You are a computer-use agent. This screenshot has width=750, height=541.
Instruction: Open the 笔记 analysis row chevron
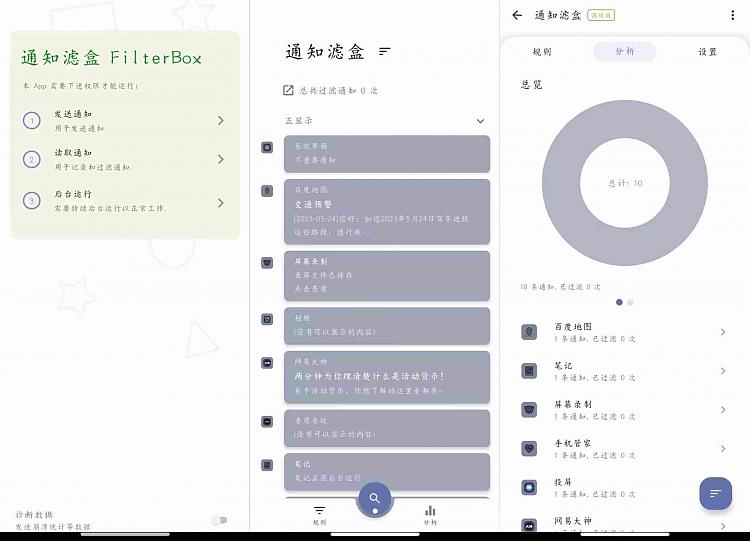723,371
